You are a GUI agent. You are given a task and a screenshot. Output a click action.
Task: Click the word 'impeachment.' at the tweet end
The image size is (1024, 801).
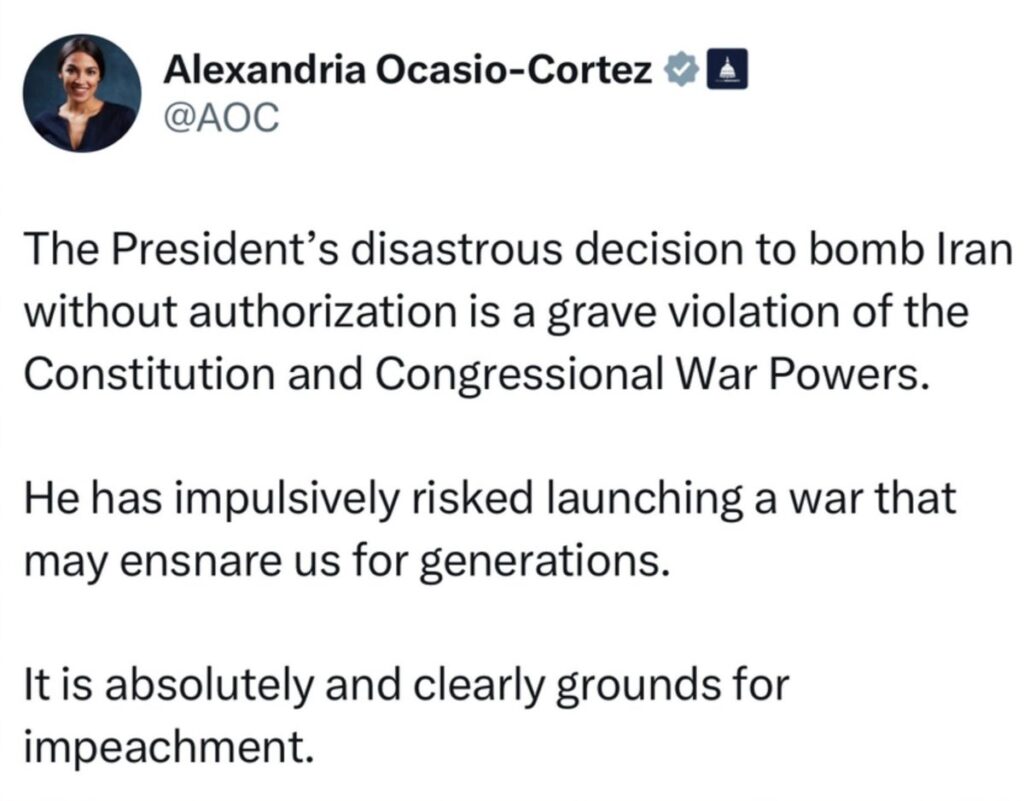169,747
